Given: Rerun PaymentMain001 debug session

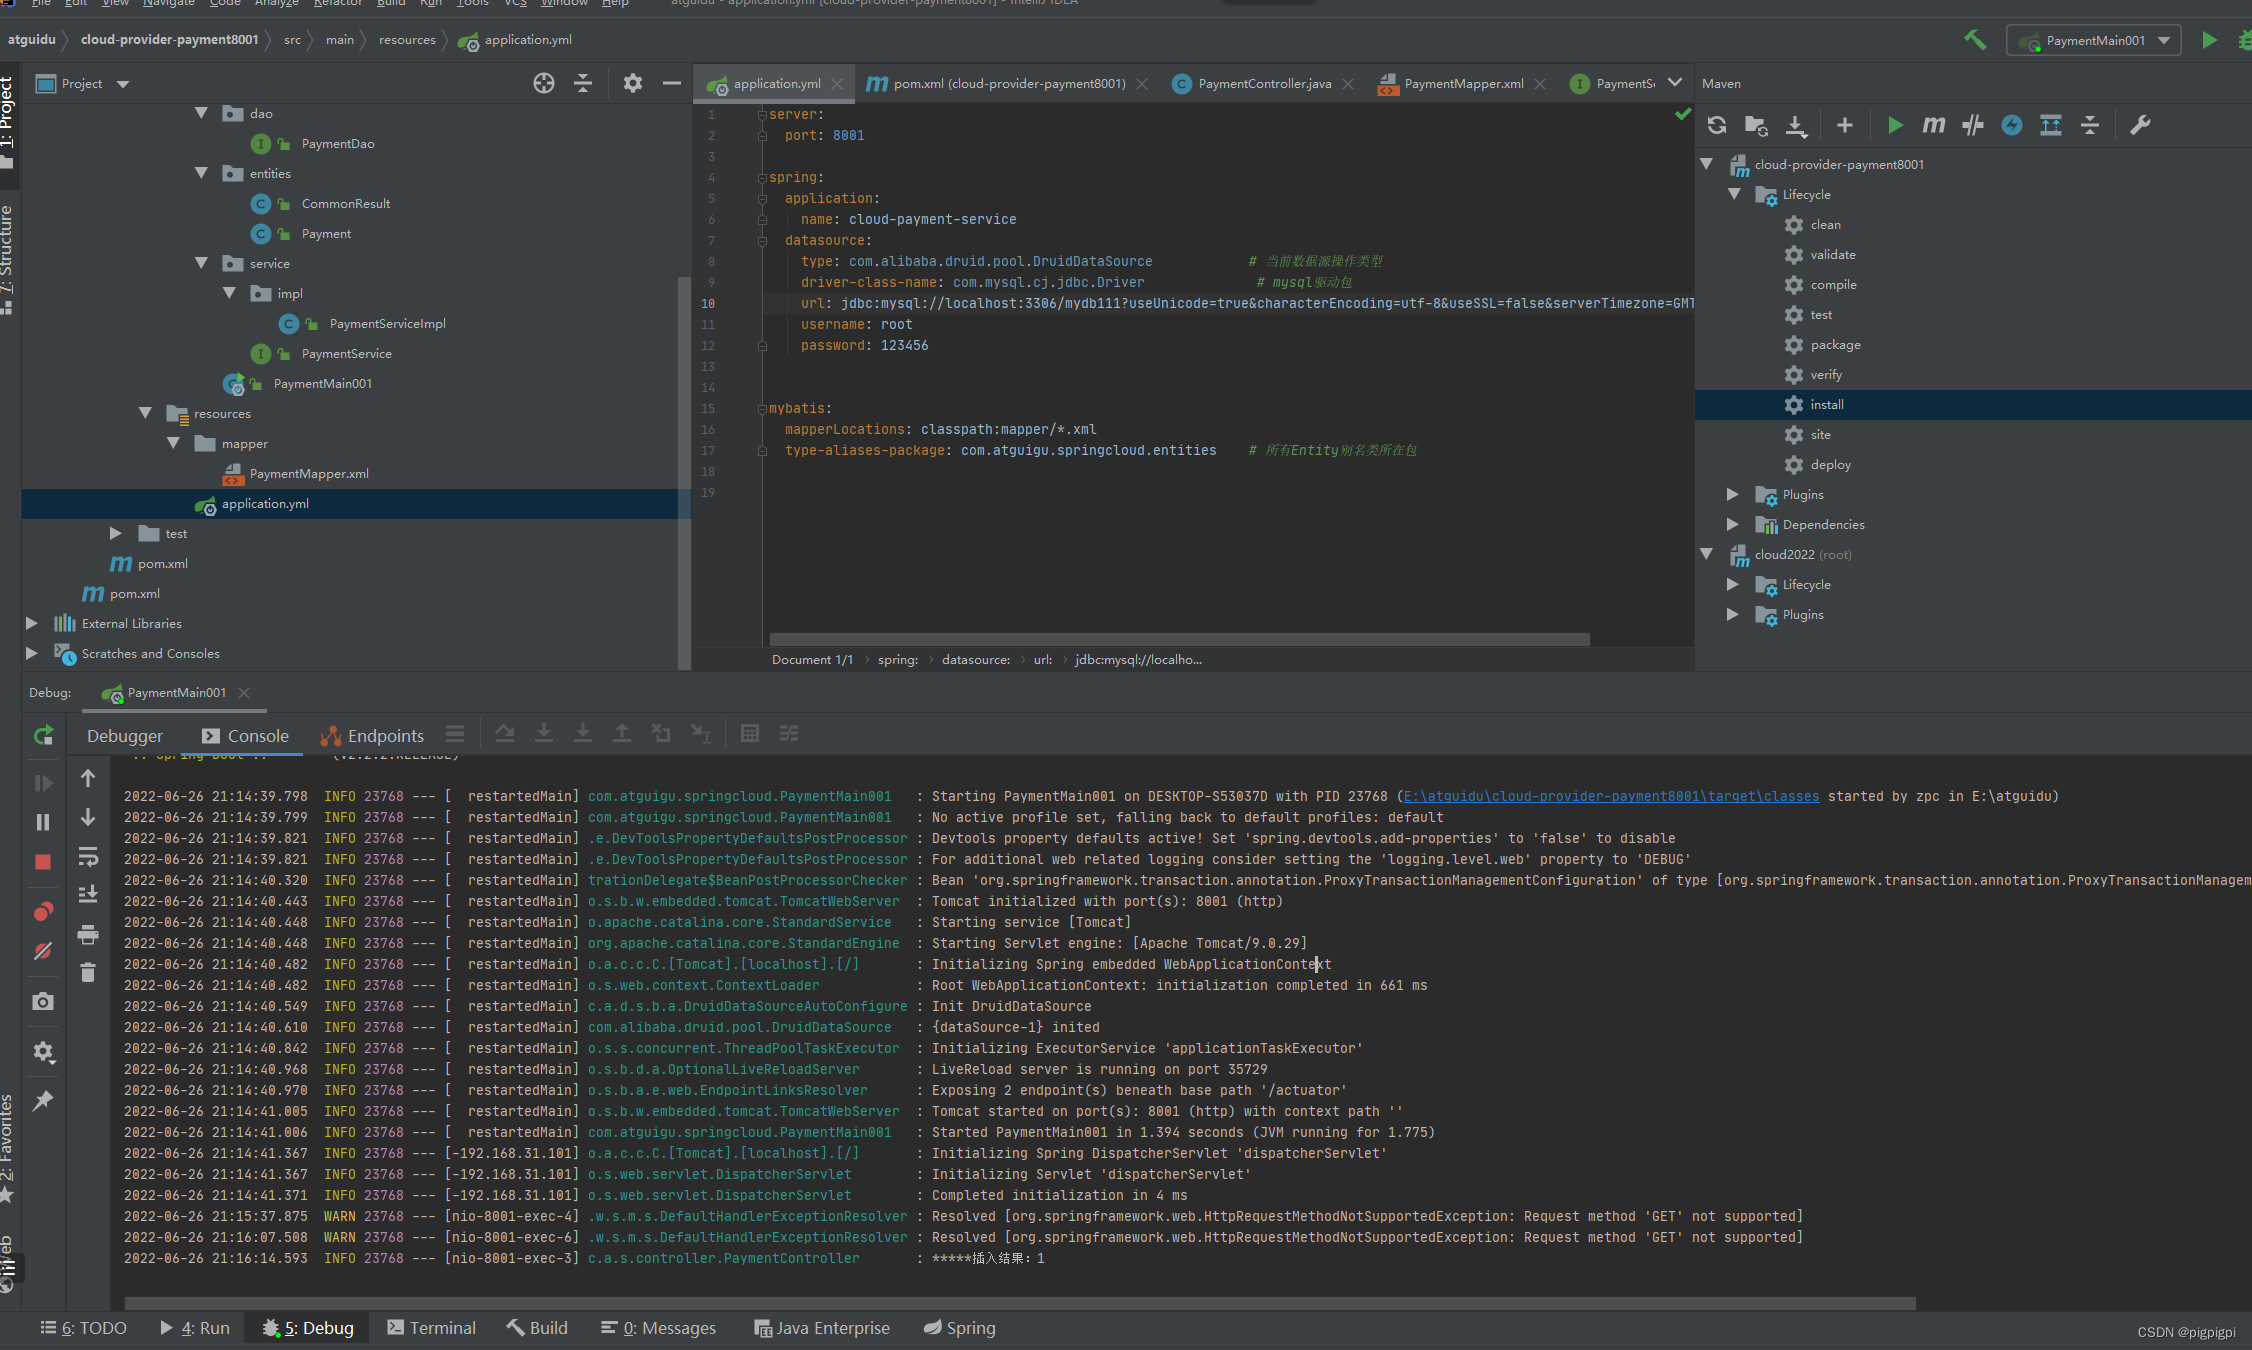Looking at the screenshot, I should tap(43, 735).
